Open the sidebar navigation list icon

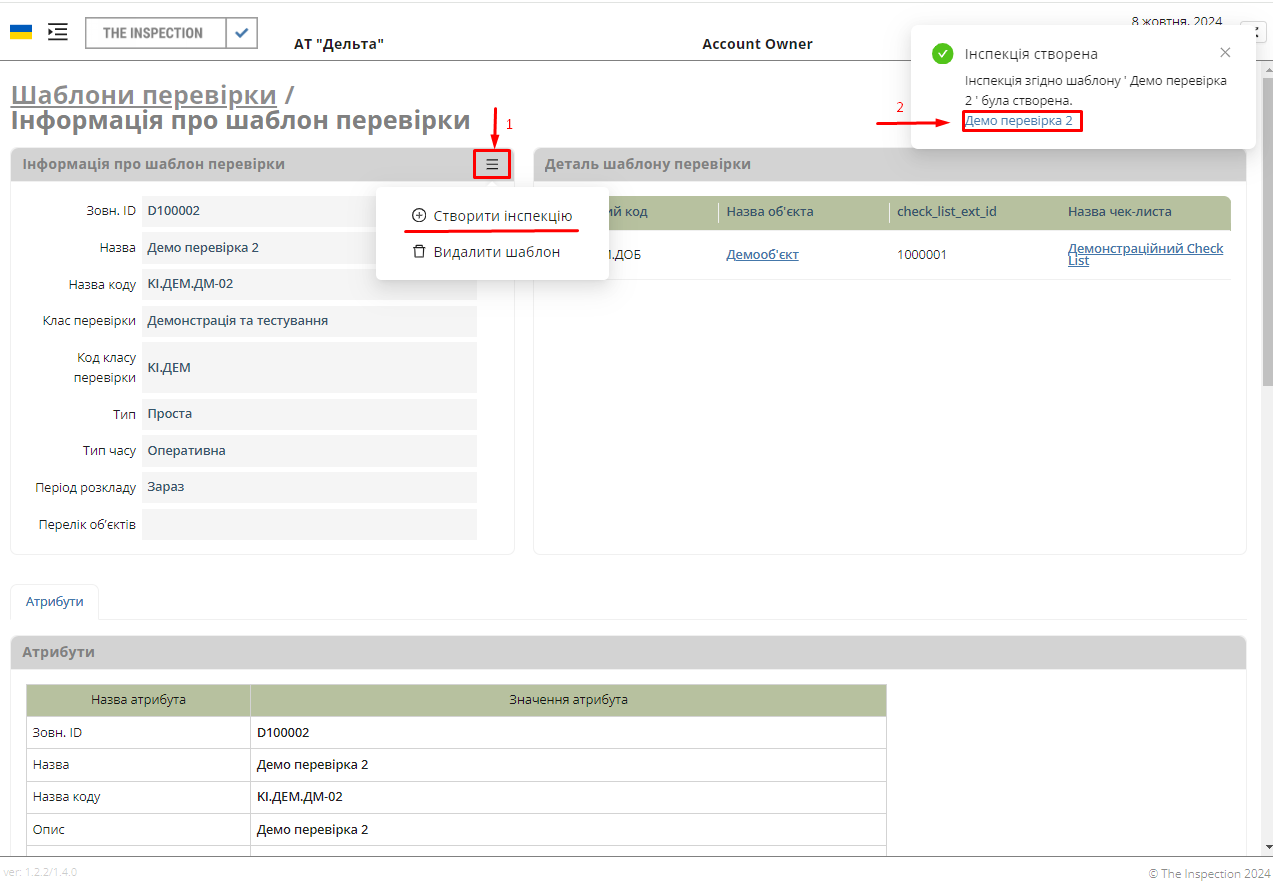pyautogui.click(x=57, y=31)
